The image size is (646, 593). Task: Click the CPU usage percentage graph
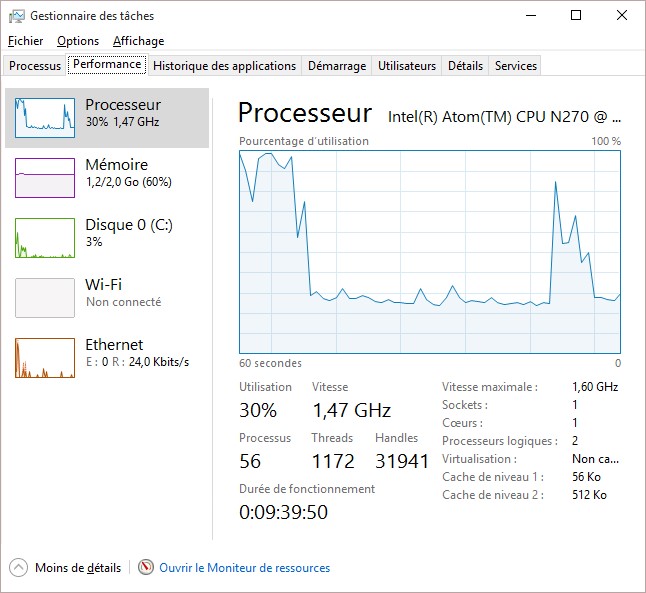[x=430, y=251]
